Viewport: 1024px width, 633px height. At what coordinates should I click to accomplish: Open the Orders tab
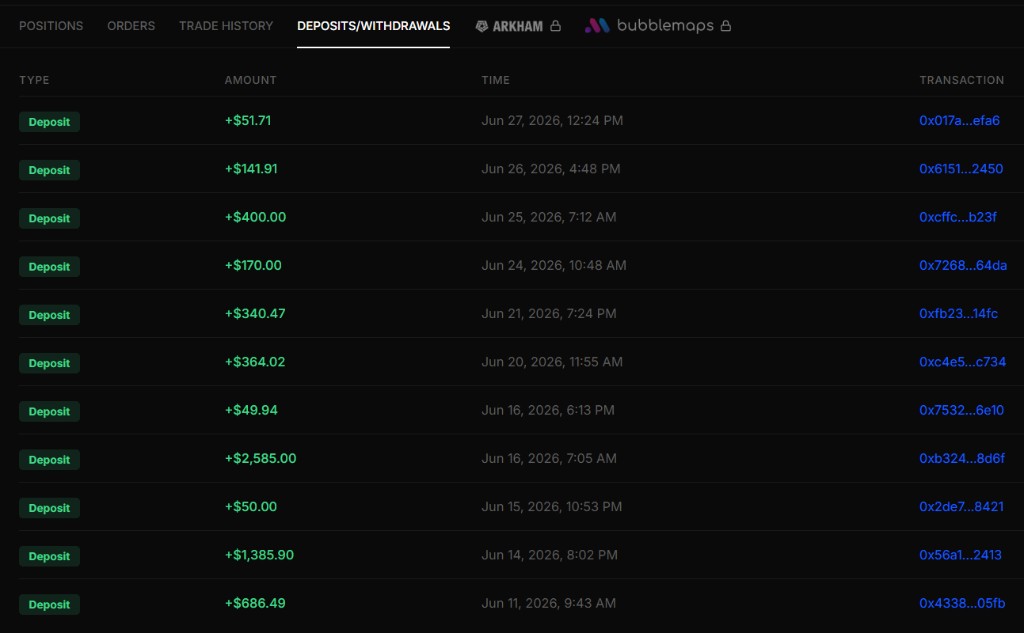tap(131, 25)
